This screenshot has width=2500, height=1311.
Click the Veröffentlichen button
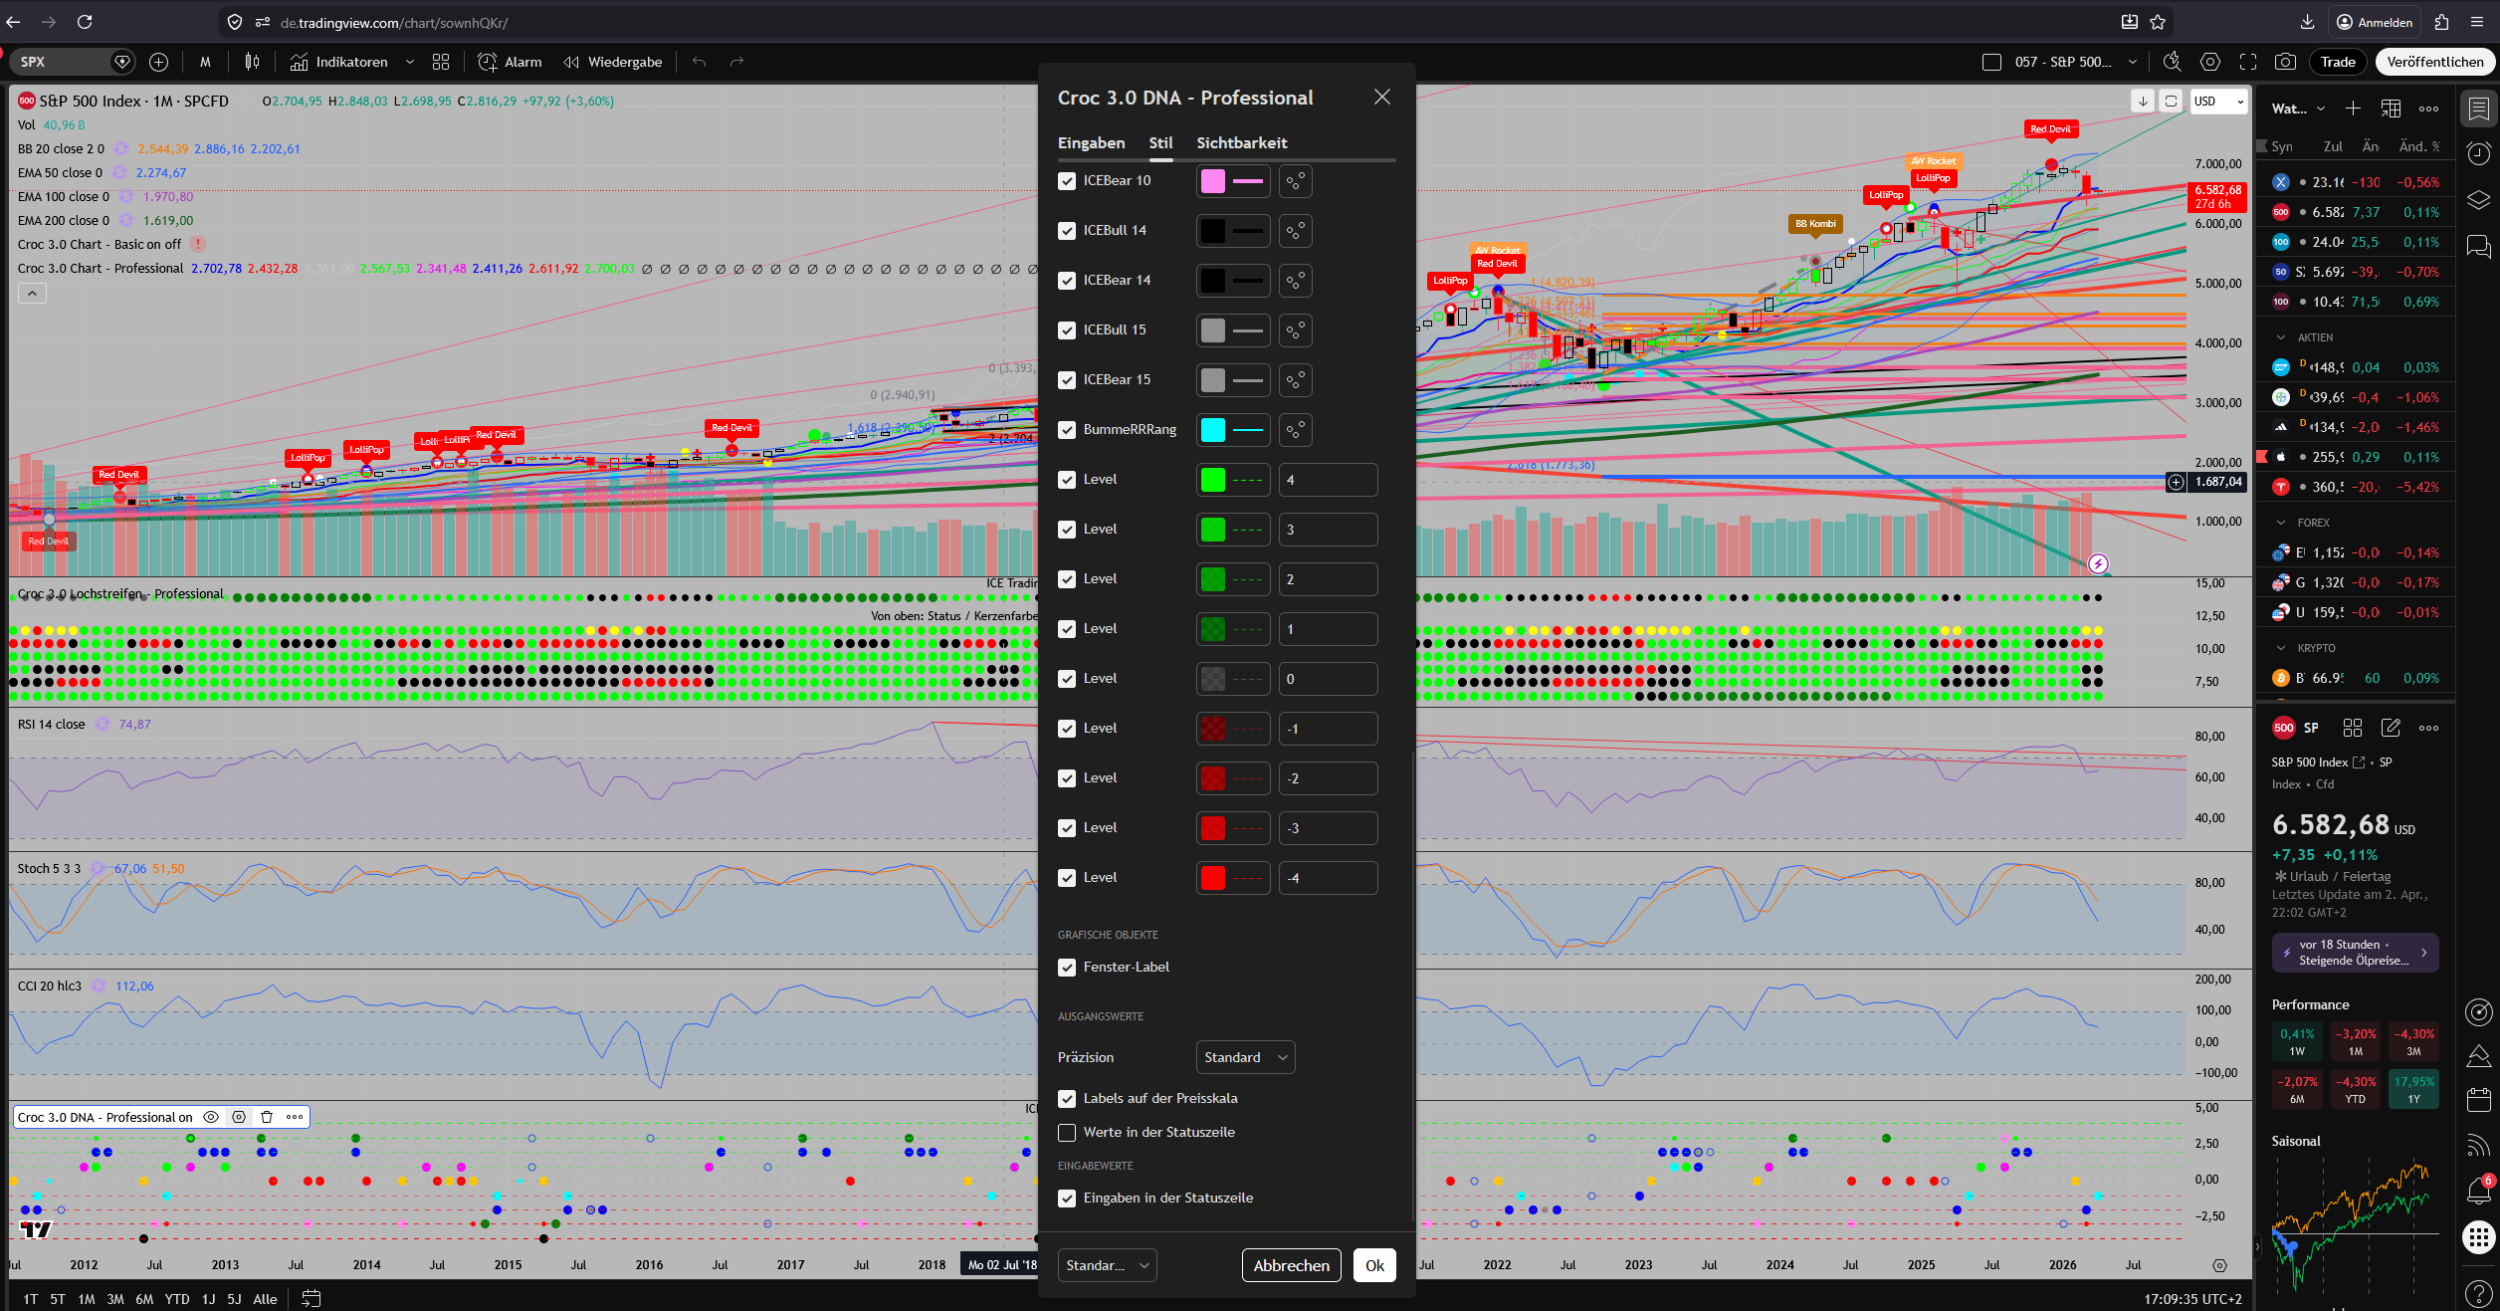[2434, 62]
